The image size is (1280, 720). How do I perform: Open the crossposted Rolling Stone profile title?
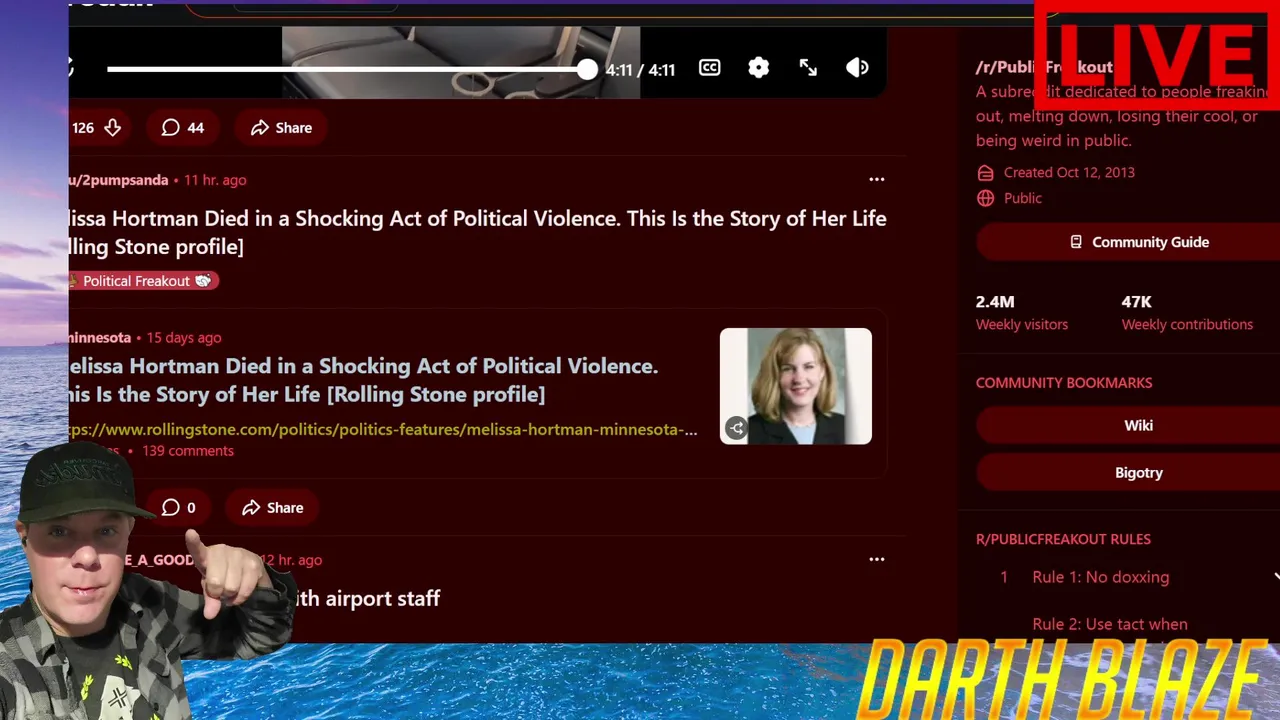coord(364,380)
